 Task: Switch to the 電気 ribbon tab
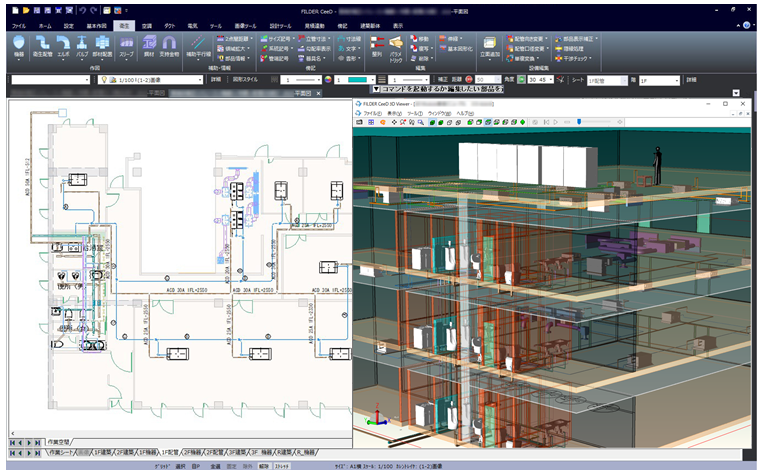coord(194,23)
